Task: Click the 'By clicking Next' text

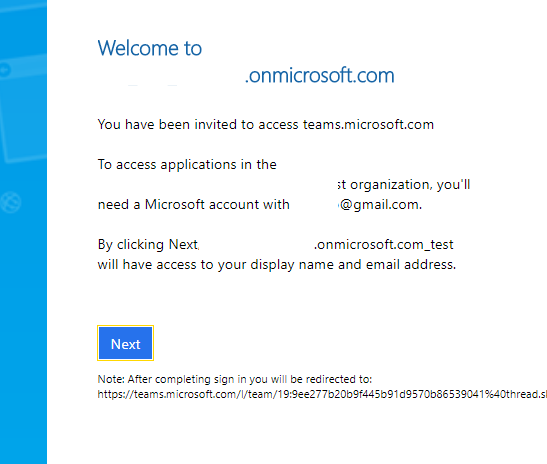Action: click(148, 245)
